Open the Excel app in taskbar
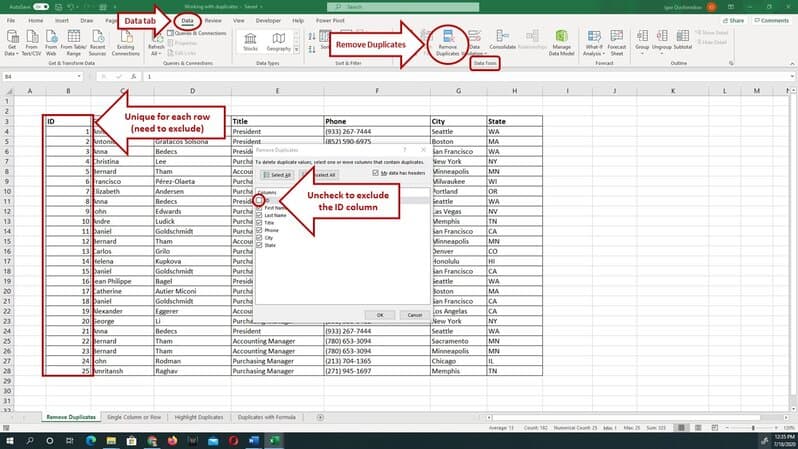This screenshot has height=449, width=798. pos(274,440)
